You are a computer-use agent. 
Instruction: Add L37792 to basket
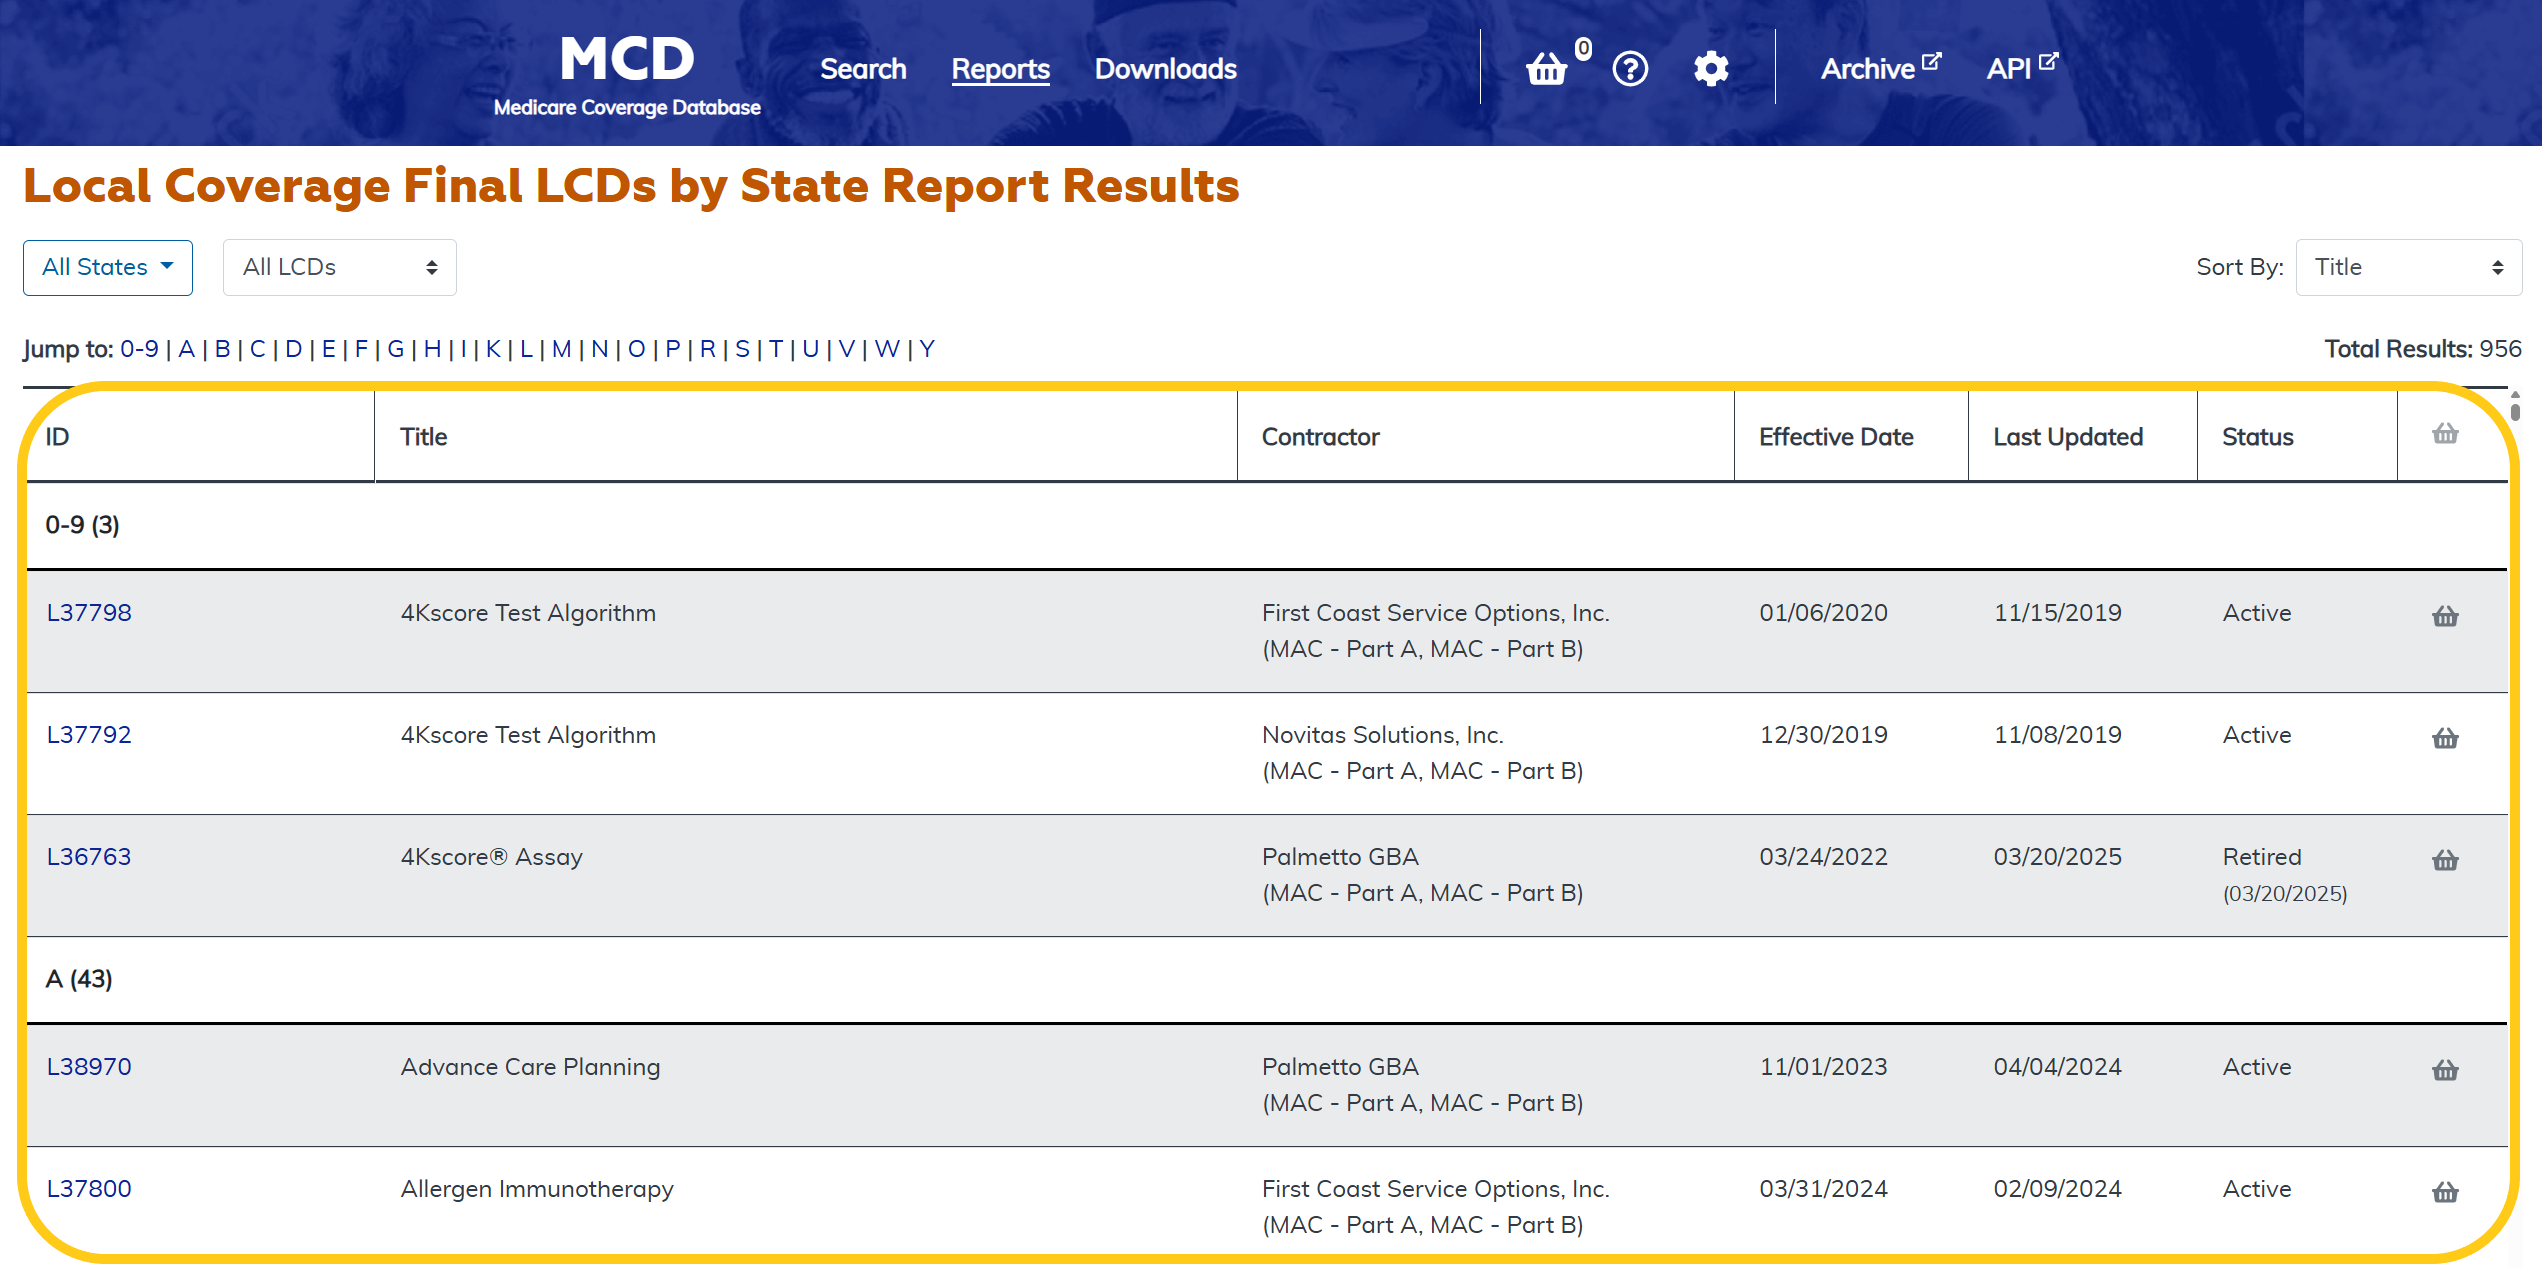point(2445,738)
